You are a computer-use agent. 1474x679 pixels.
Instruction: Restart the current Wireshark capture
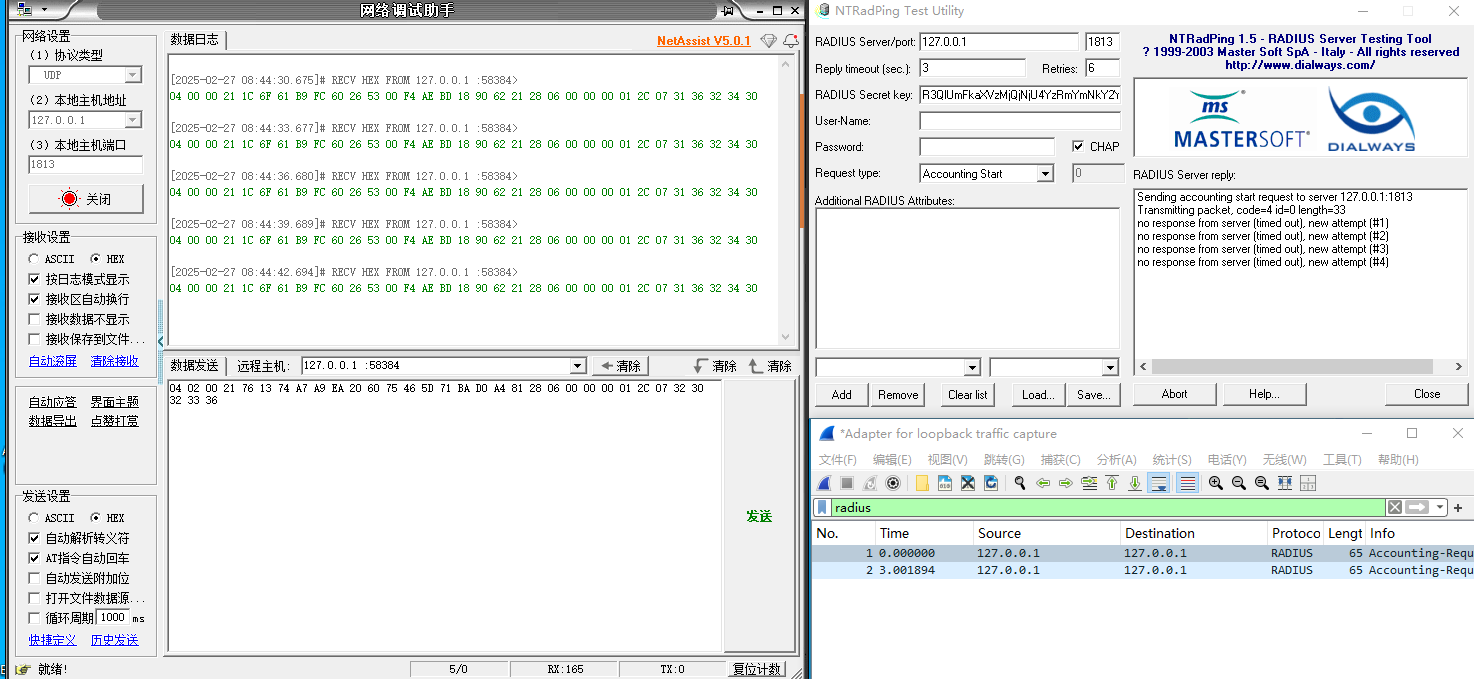coord(869,483)
